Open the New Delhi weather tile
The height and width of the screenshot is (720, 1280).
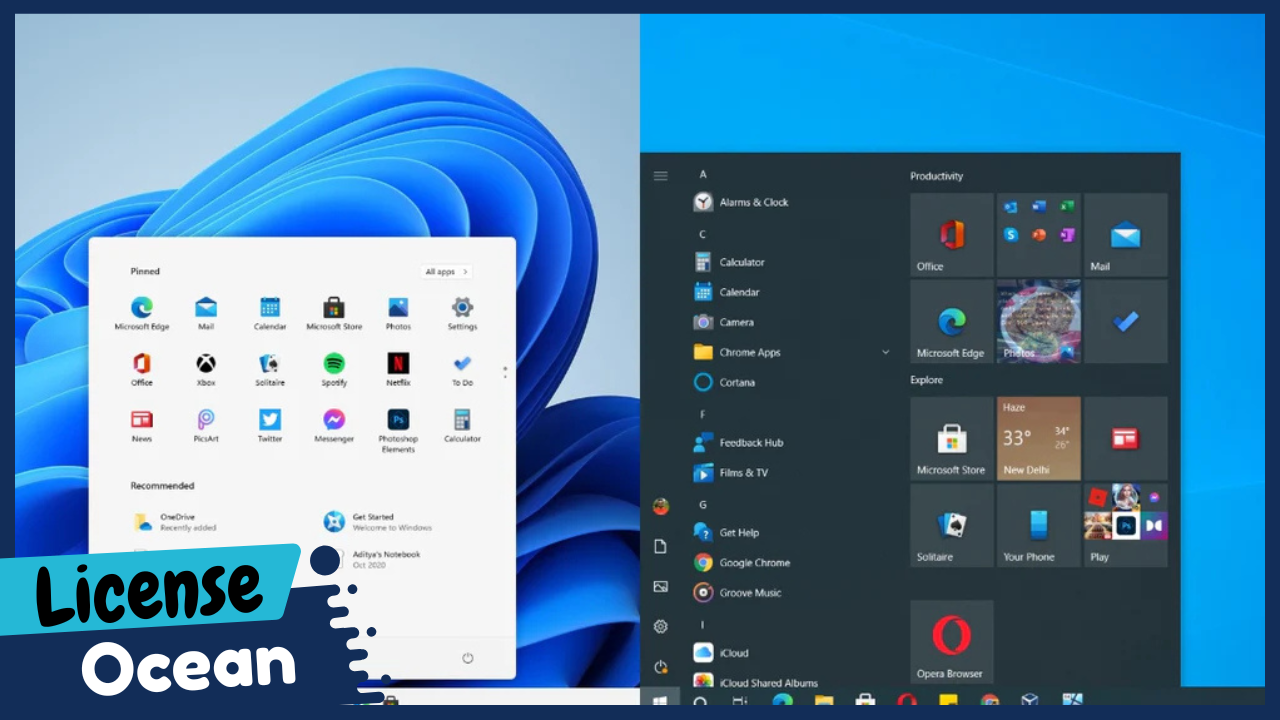(x=1038, y=438)
